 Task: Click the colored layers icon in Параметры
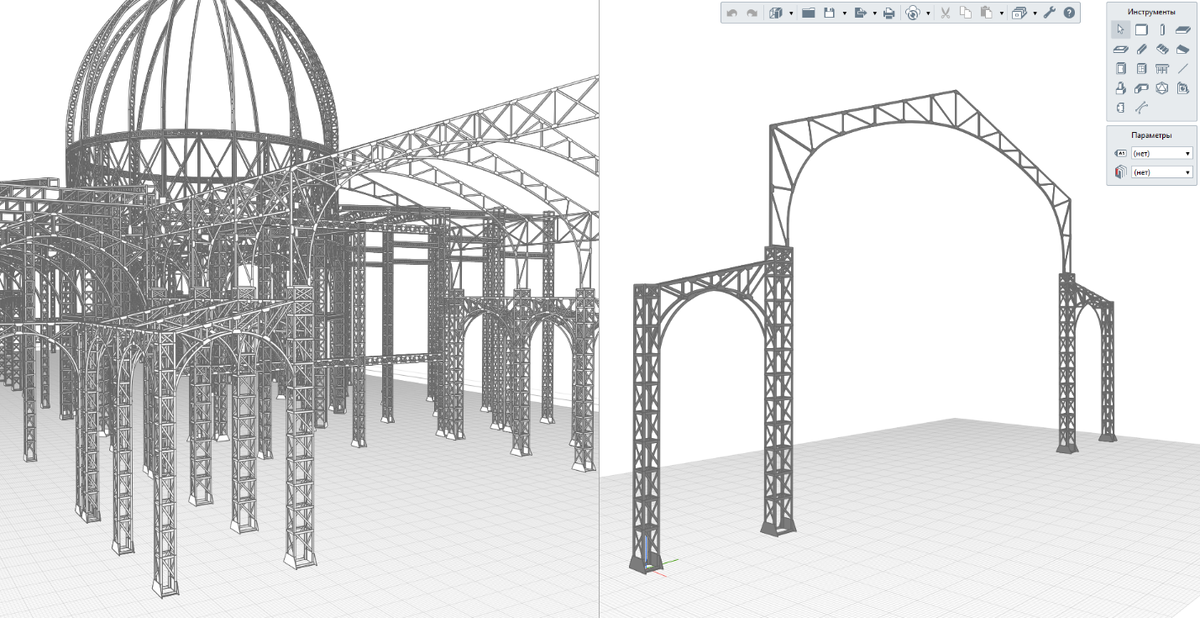(1120, 172)
